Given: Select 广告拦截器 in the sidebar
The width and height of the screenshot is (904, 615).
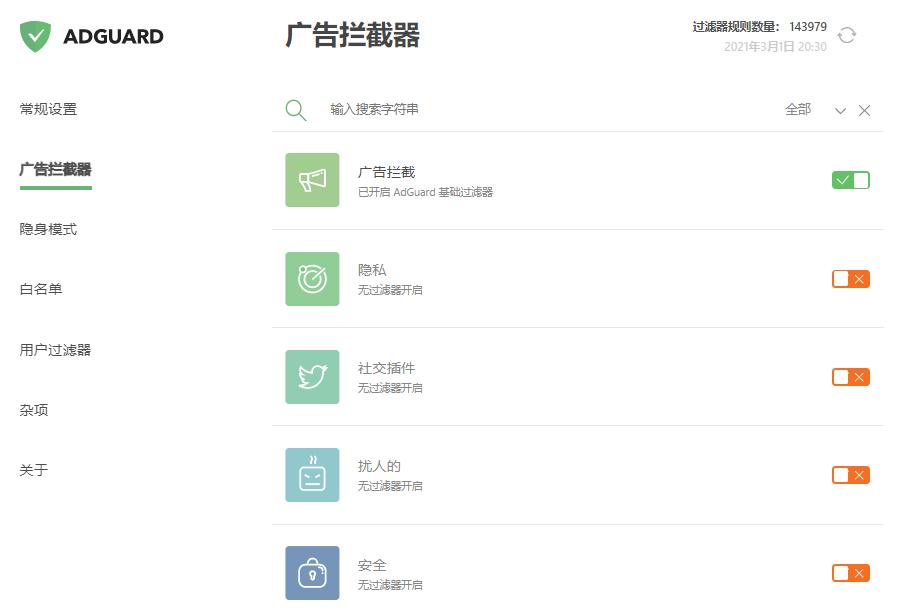Looking at the screenshot, I should tap(55, 169).
